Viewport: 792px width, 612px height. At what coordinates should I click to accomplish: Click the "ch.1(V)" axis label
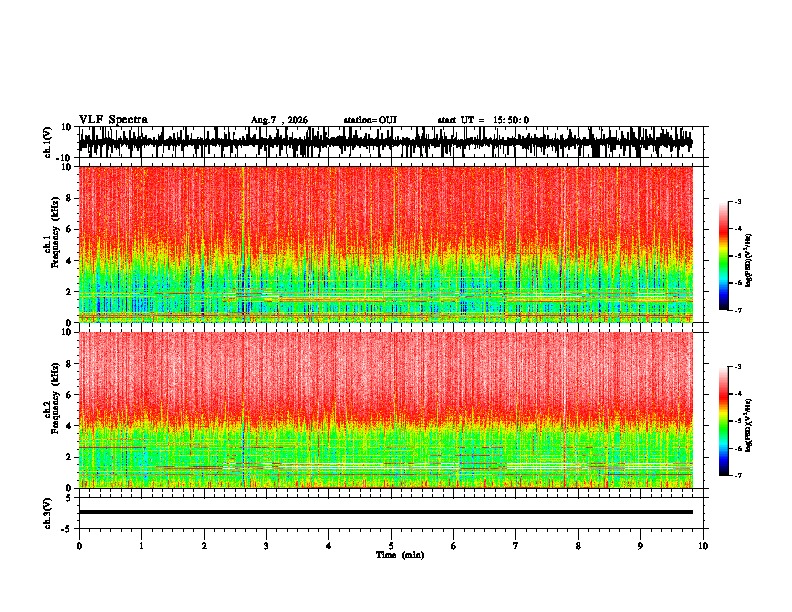click(x=48, y=142)
